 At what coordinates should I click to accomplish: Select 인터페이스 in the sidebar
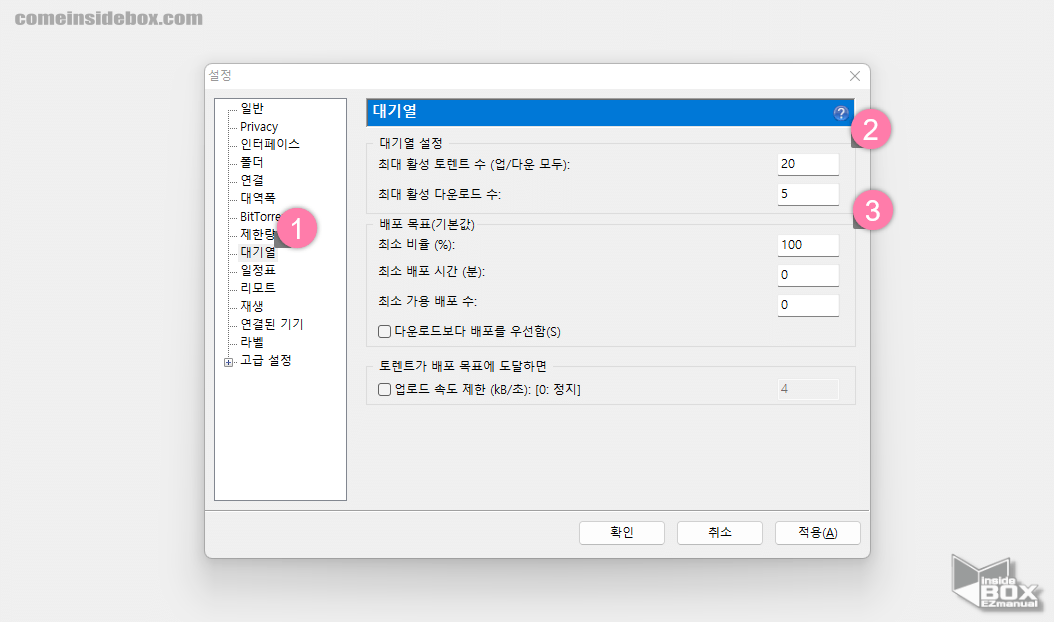[x=270, y=144]
